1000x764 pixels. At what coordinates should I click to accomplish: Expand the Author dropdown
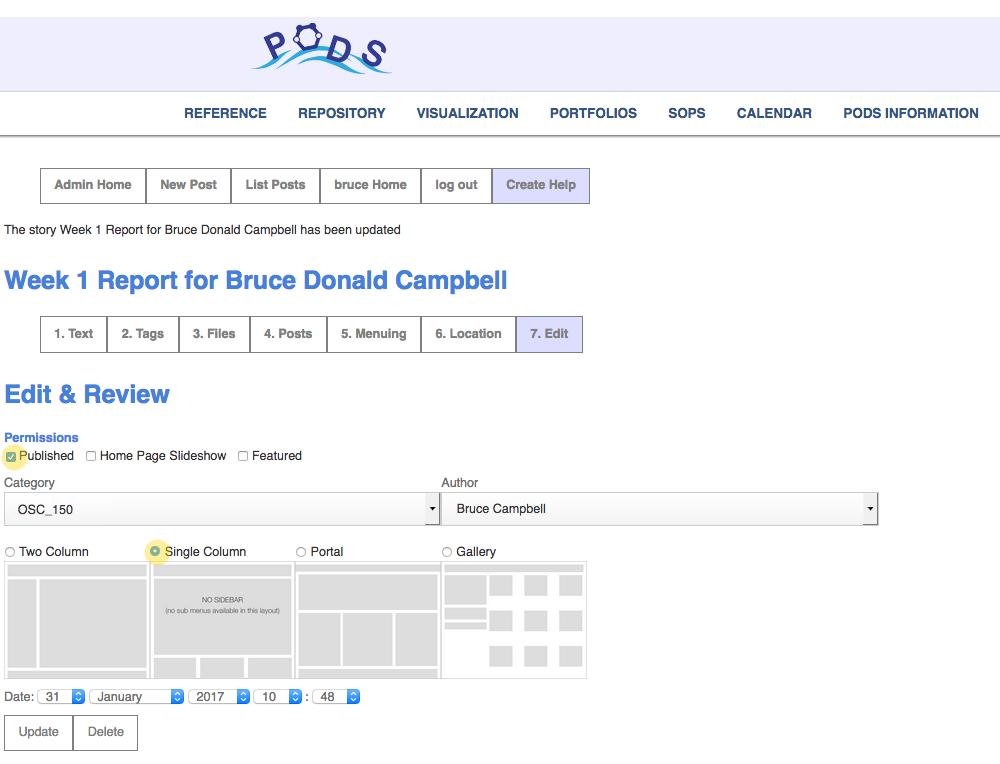(659, 509)
